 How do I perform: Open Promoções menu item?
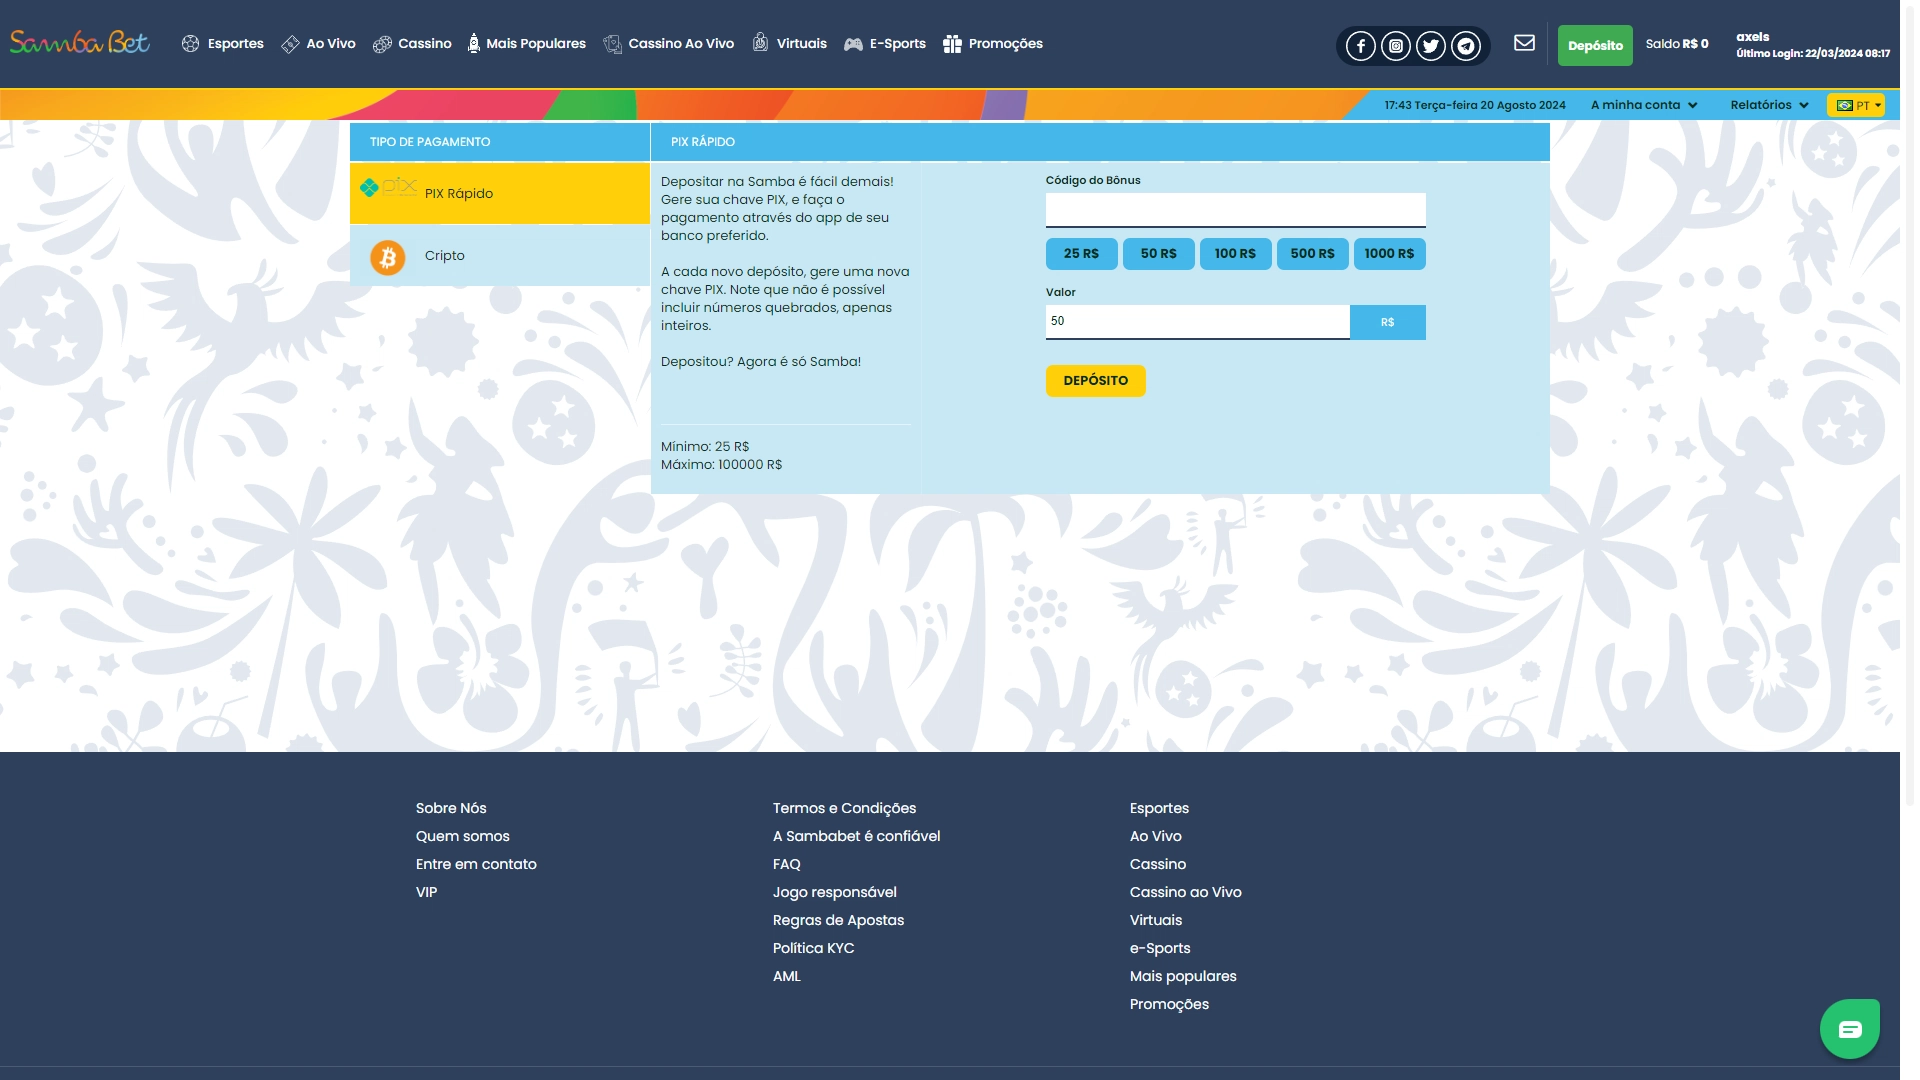coord(1006,44)
